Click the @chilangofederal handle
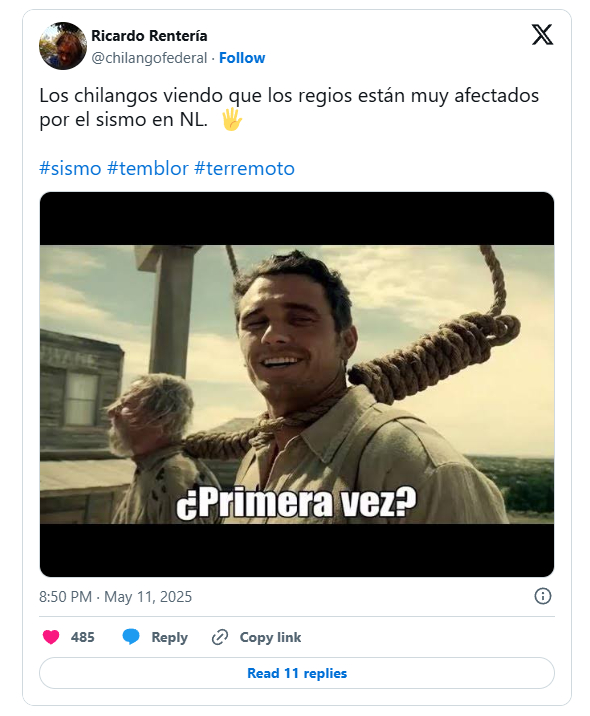This screenshot has height=716, width=590. click(x=149, y=58)
